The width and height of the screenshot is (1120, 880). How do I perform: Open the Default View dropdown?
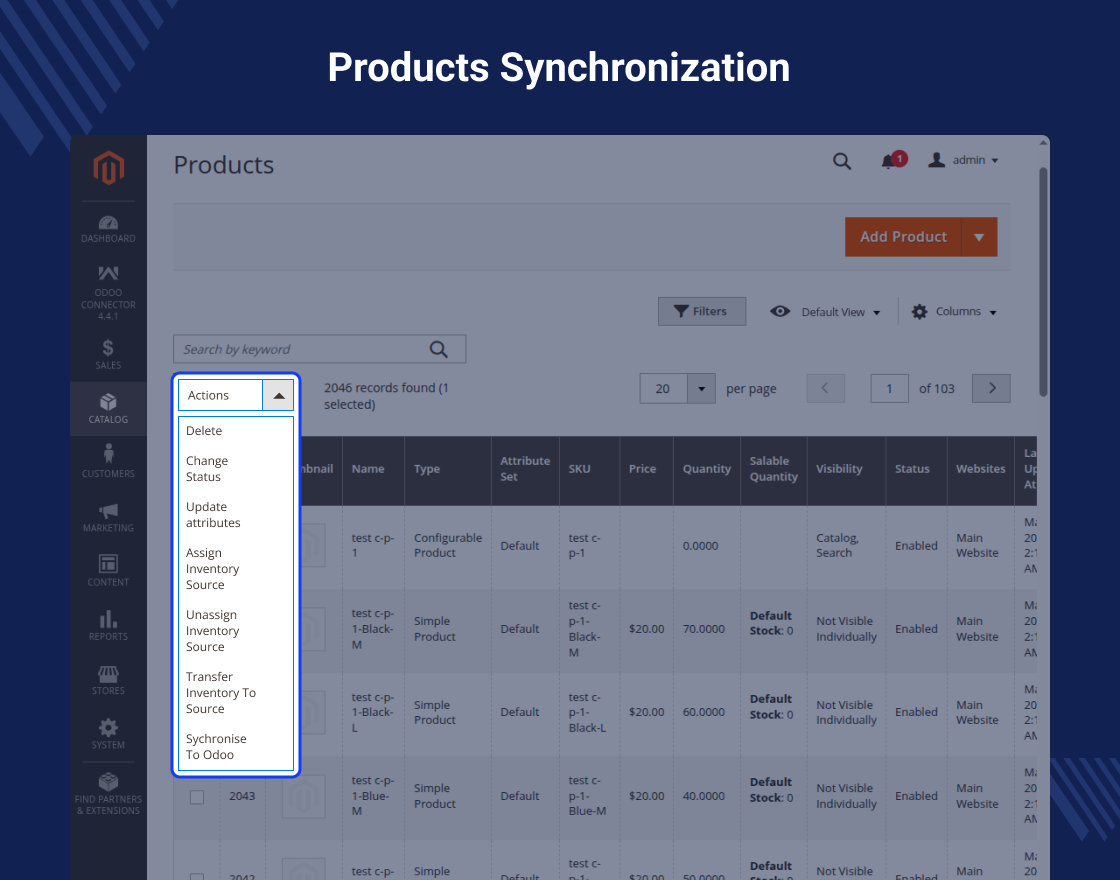coord(826,312)
